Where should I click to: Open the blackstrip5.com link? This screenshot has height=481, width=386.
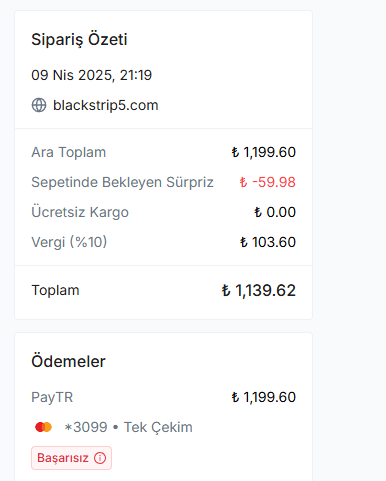pos(106,105)
